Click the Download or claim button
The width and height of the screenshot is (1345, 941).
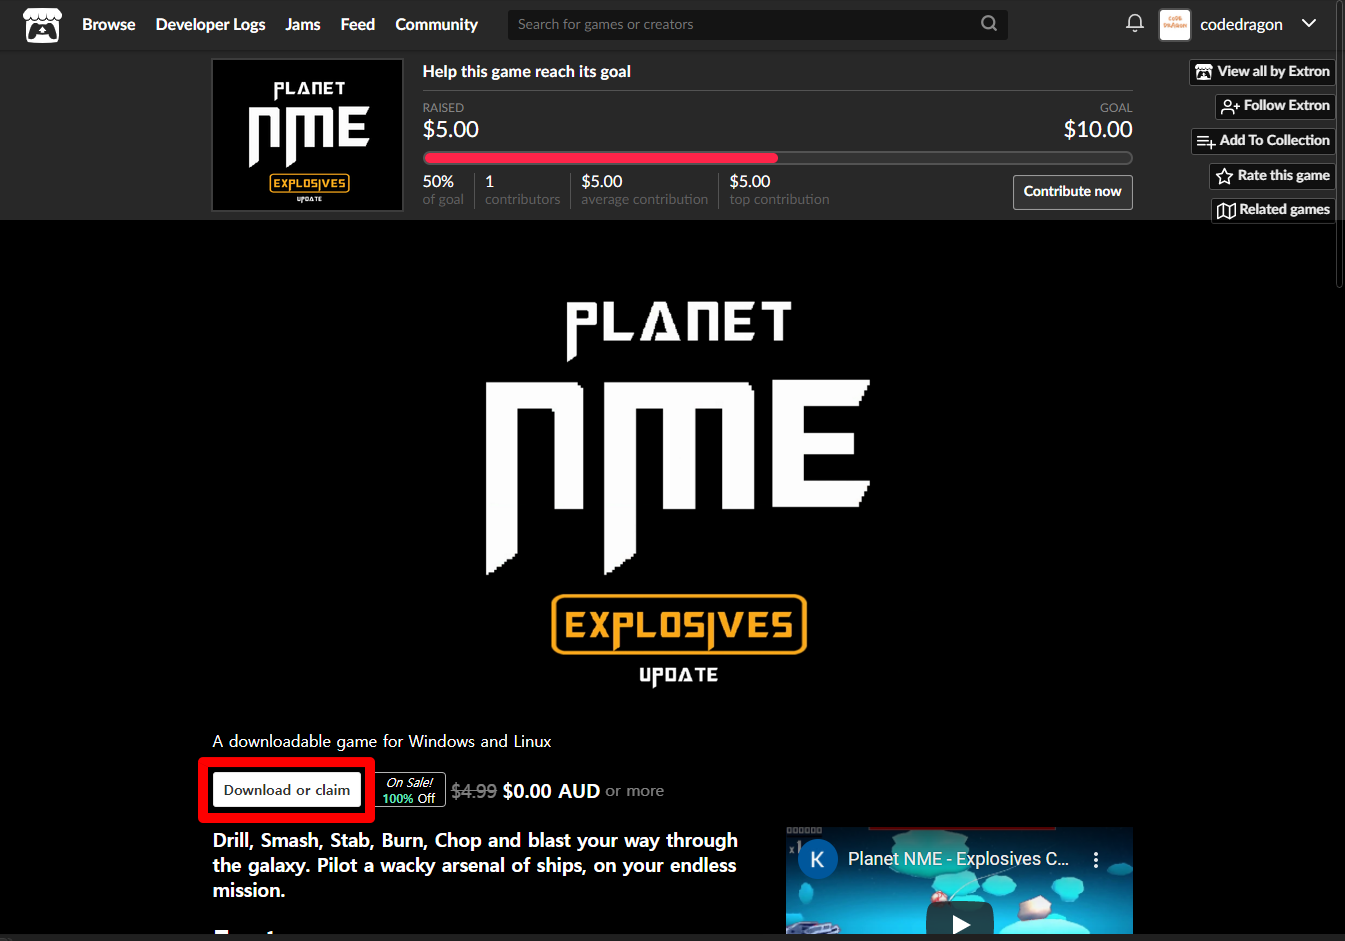287,790
